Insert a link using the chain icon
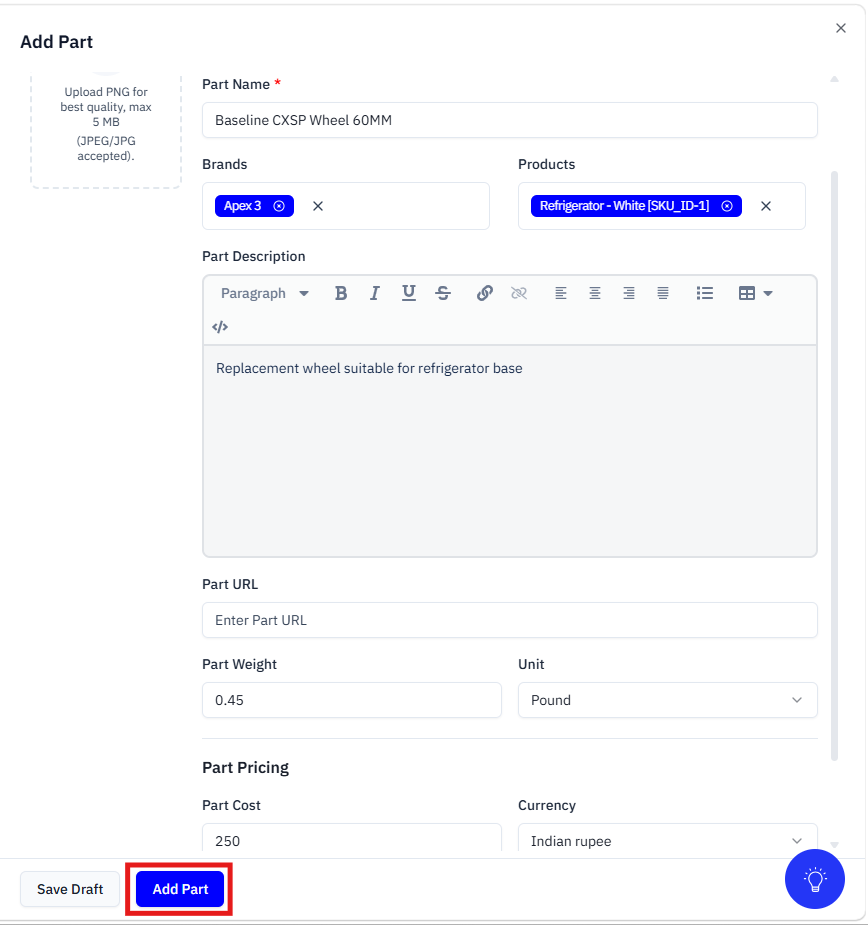 click(x=485, y=293)
